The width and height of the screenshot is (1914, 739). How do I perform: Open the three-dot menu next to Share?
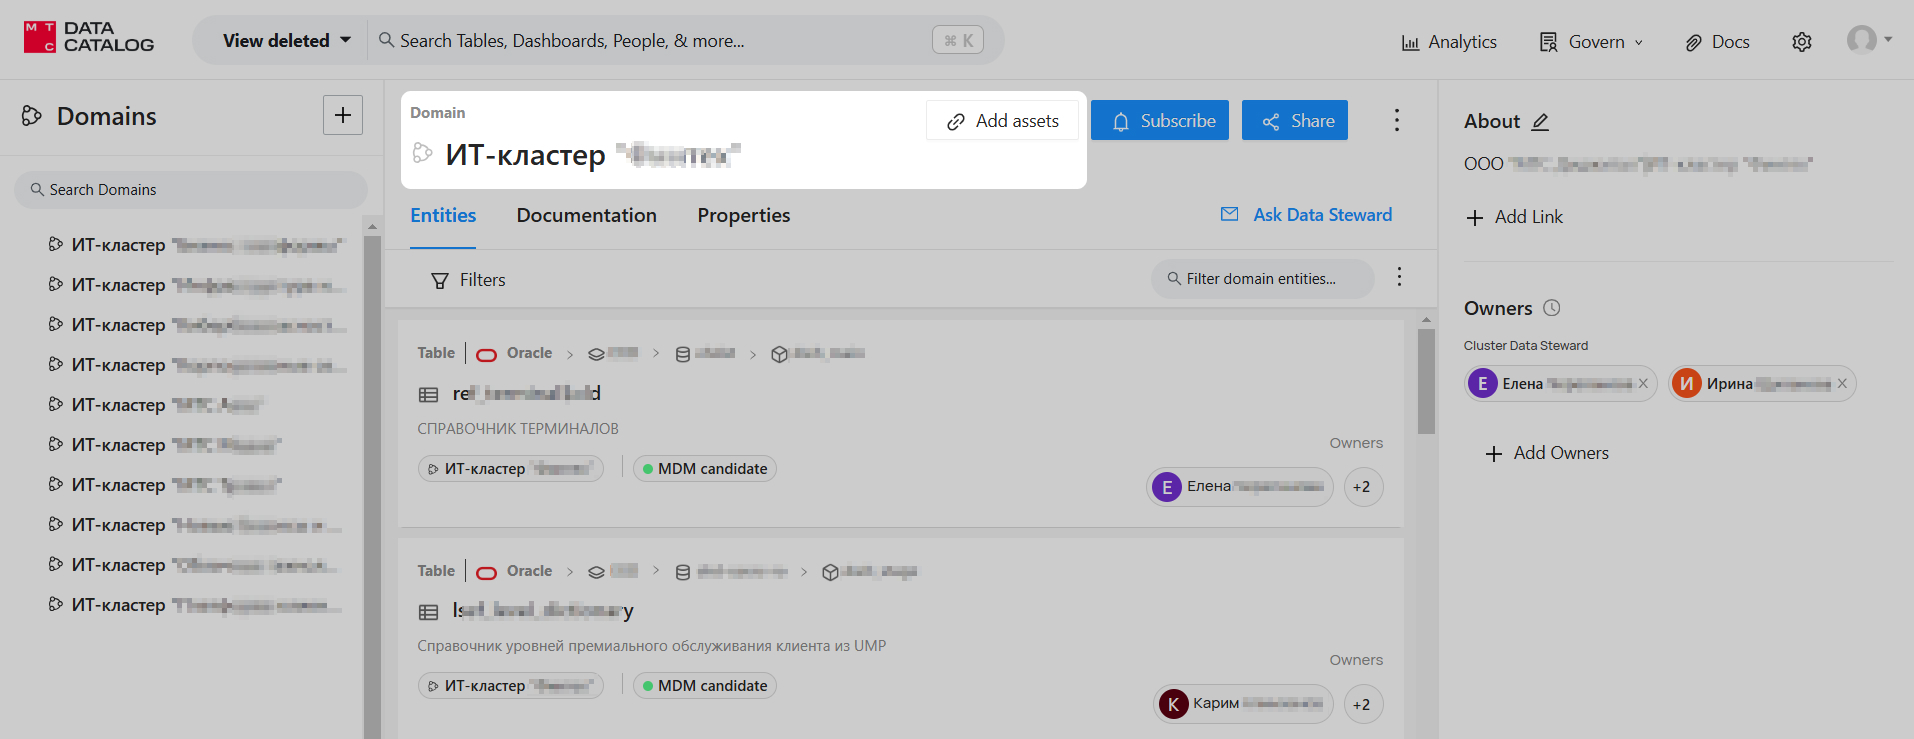point(1396,121)
